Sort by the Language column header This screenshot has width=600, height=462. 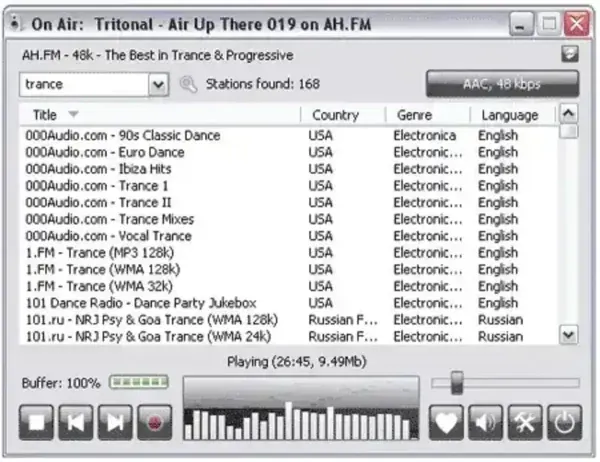click(512, 115)
